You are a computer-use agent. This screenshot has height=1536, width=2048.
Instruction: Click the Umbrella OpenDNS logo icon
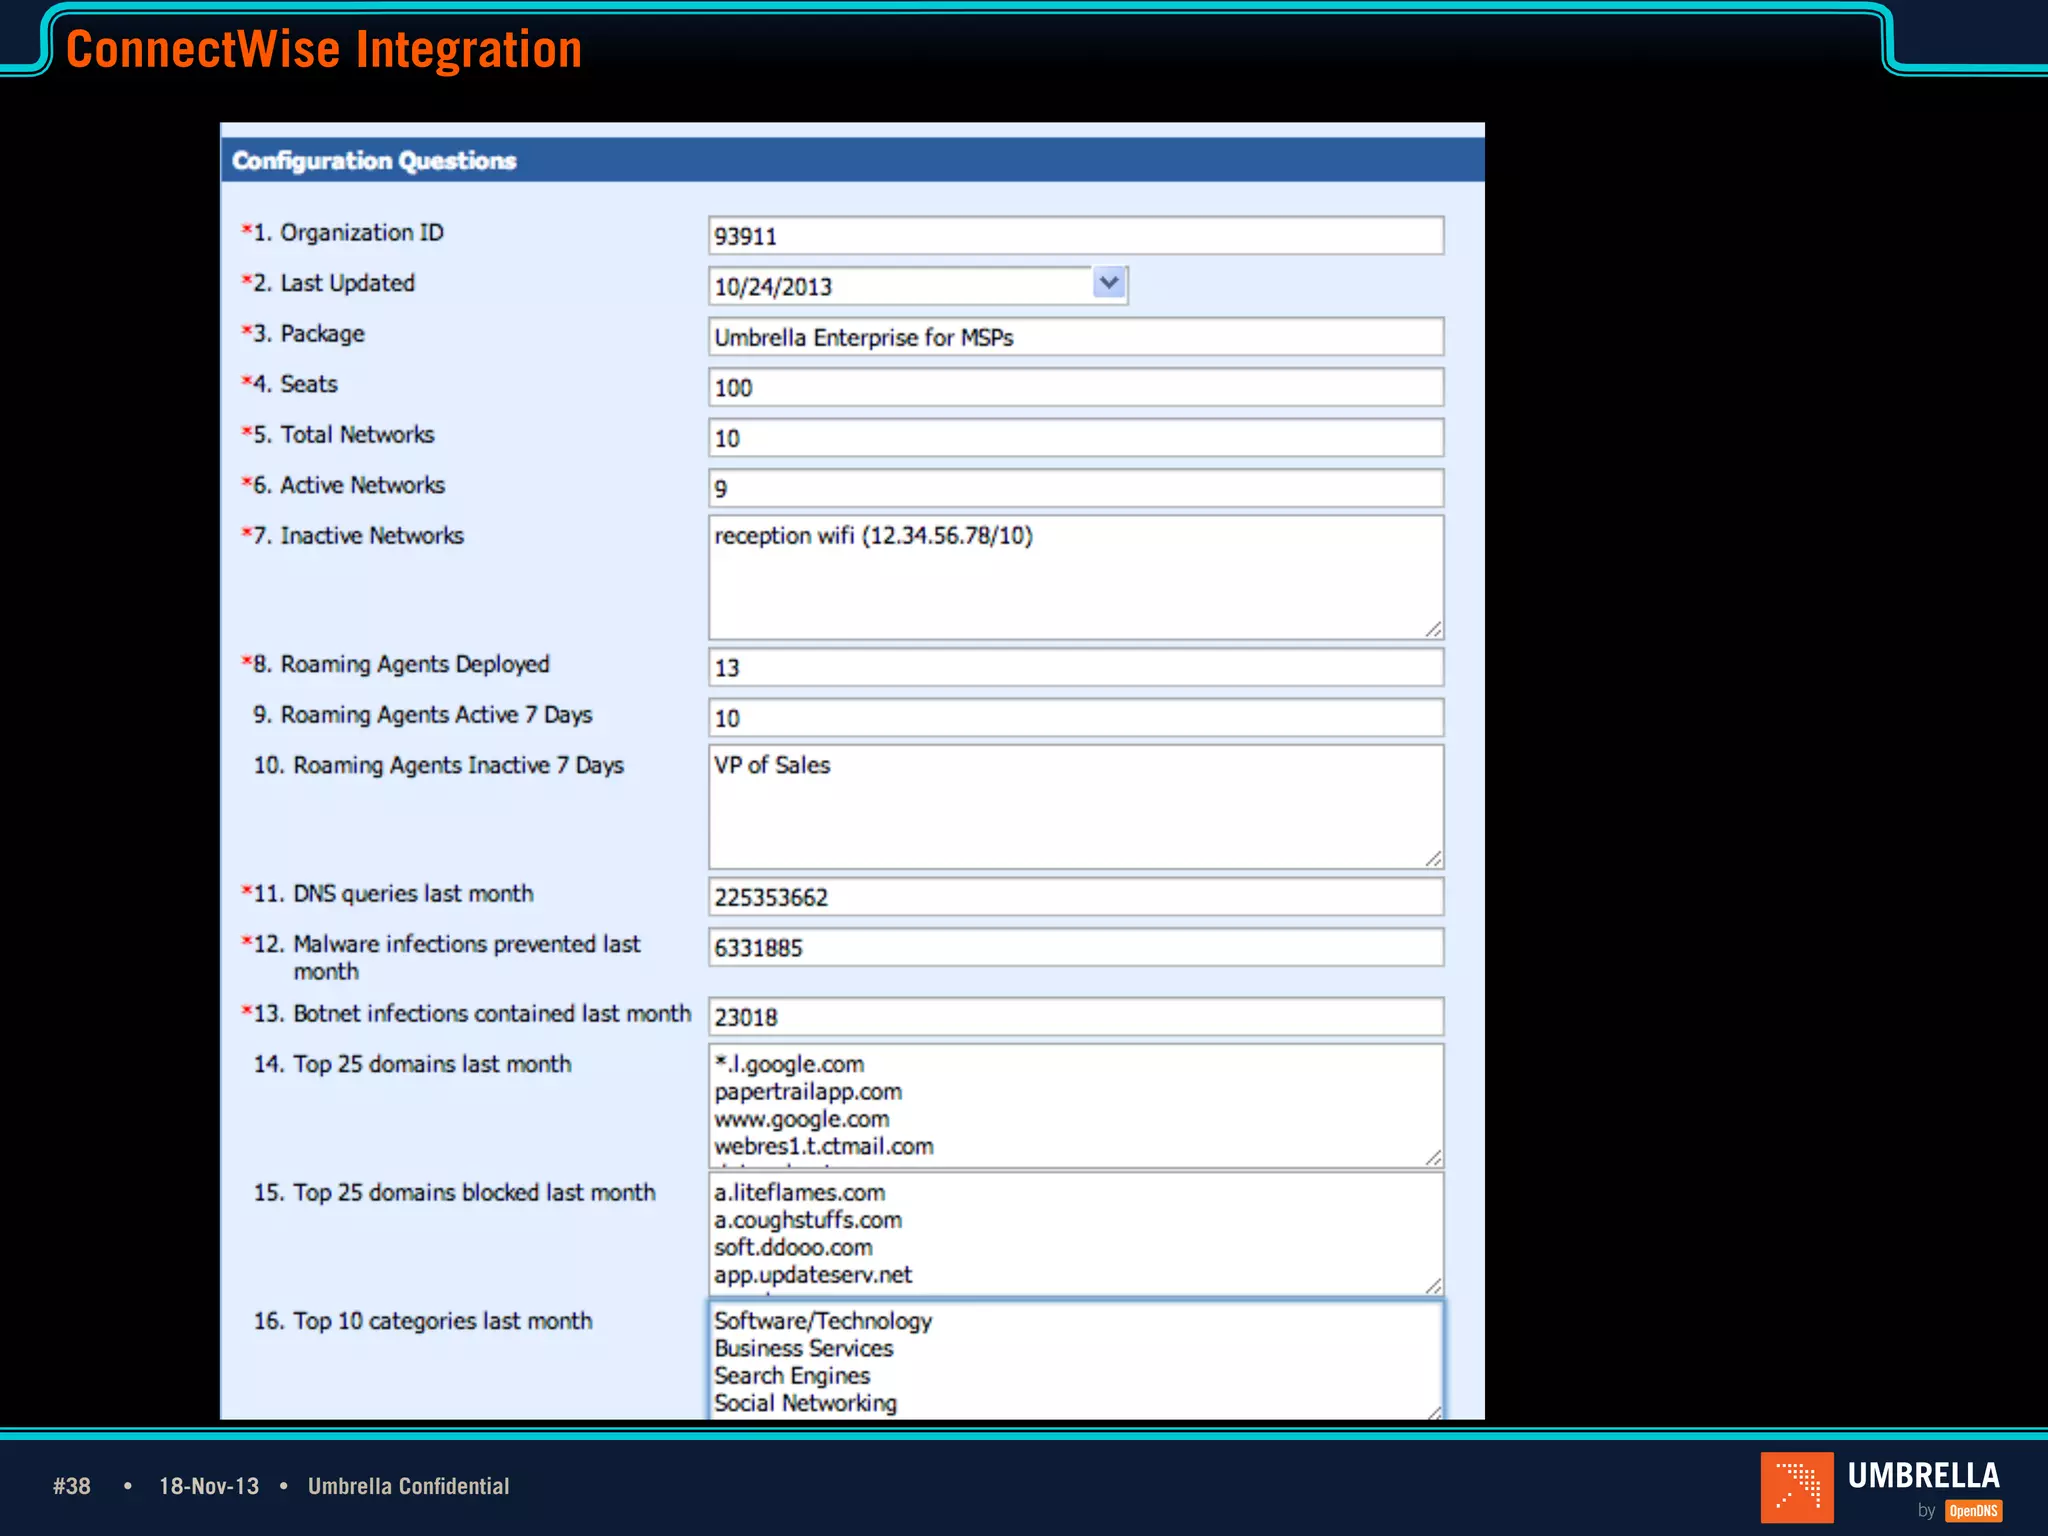pyautogui.click(x=1797, y=1487)
